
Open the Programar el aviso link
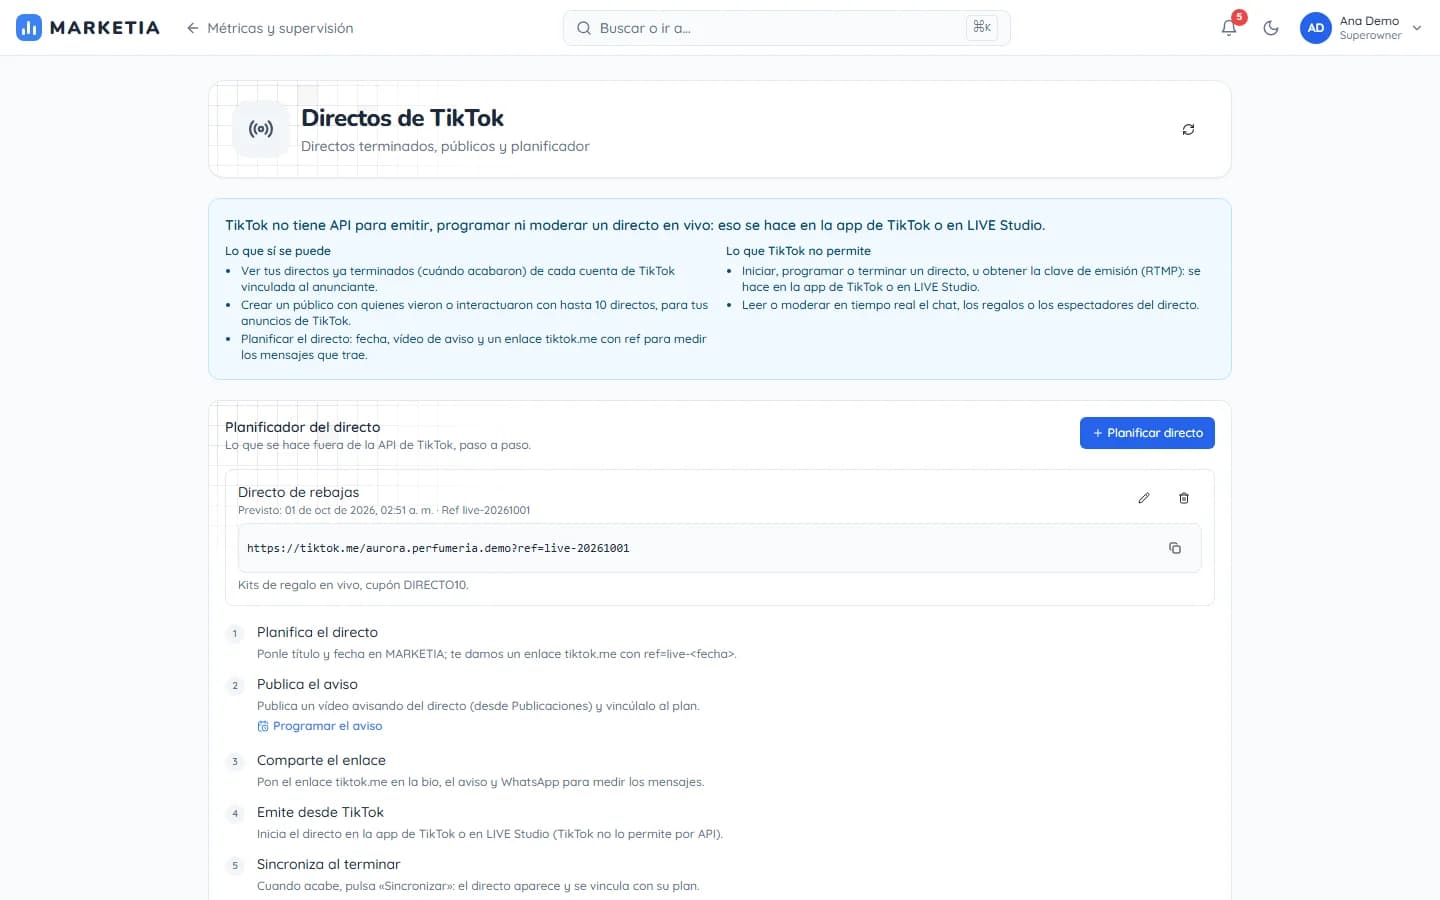click(320, 726)
